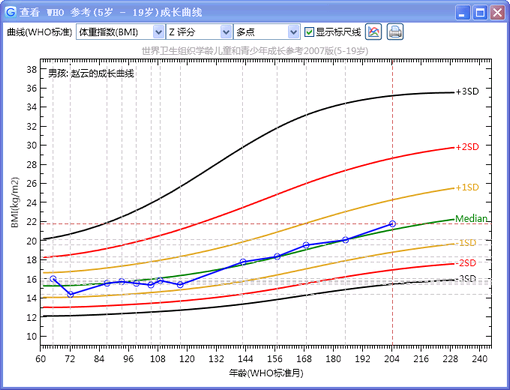The height and width of the screenshot is (390, 510).
Task: Click the data point at 72 months
Action: [70, 295]
